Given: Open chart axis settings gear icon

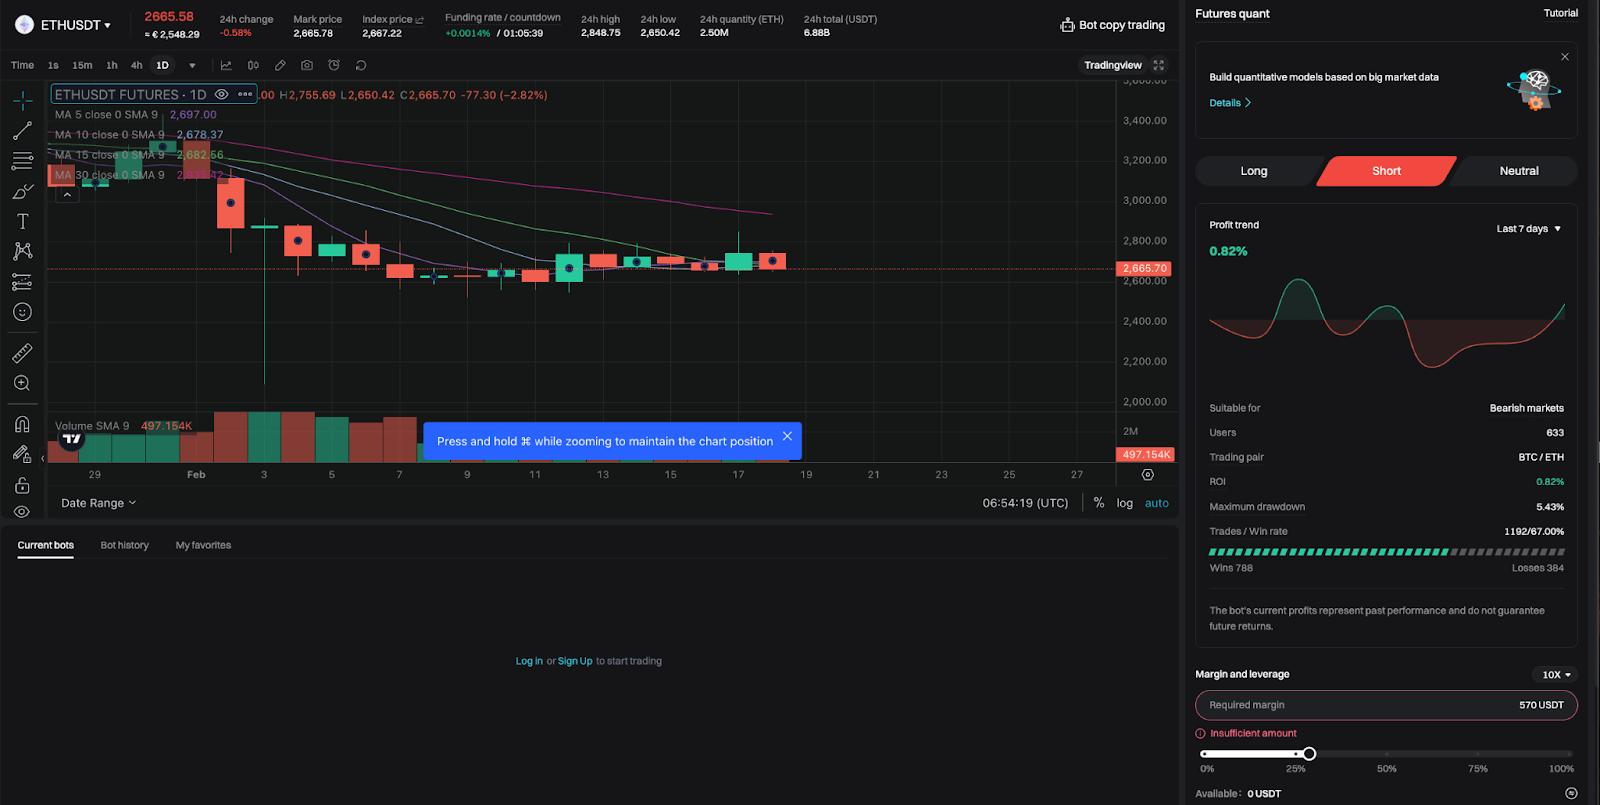Looking at the screenshot, I should point(1147,475).
